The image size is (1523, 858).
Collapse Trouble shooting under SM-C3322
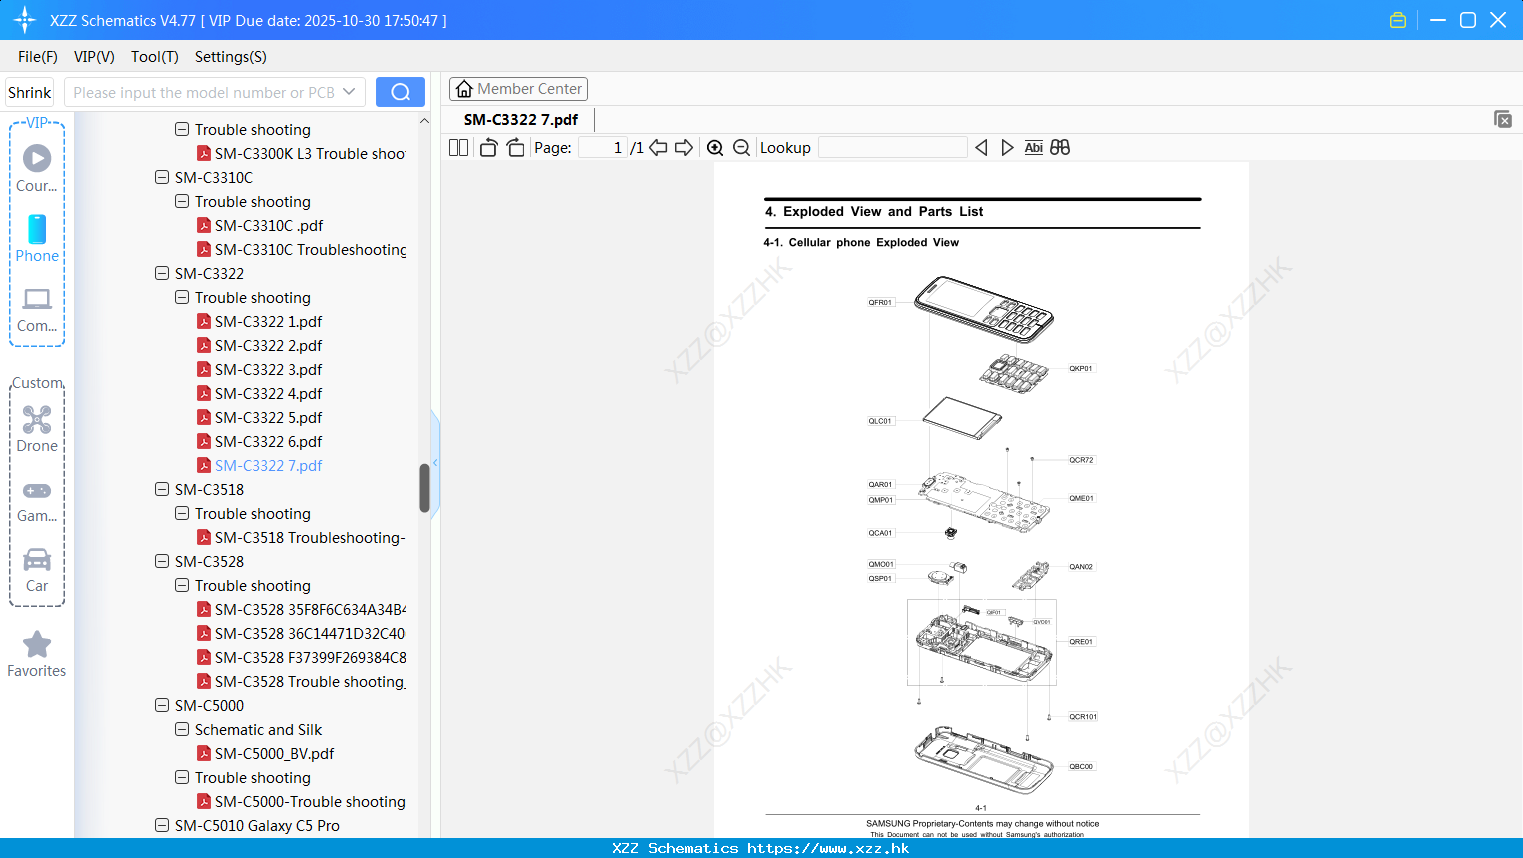(x=182, y=298)
